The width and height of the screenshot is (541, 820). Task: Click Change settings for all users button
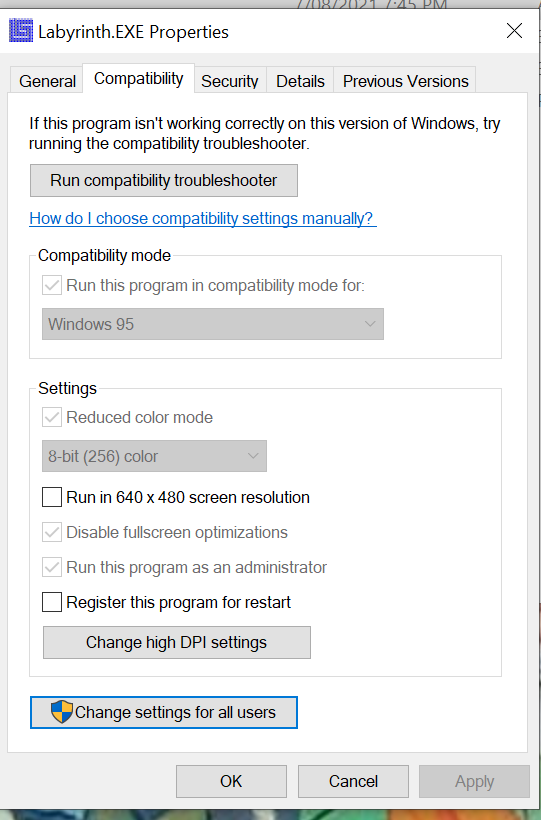point(164,712)
